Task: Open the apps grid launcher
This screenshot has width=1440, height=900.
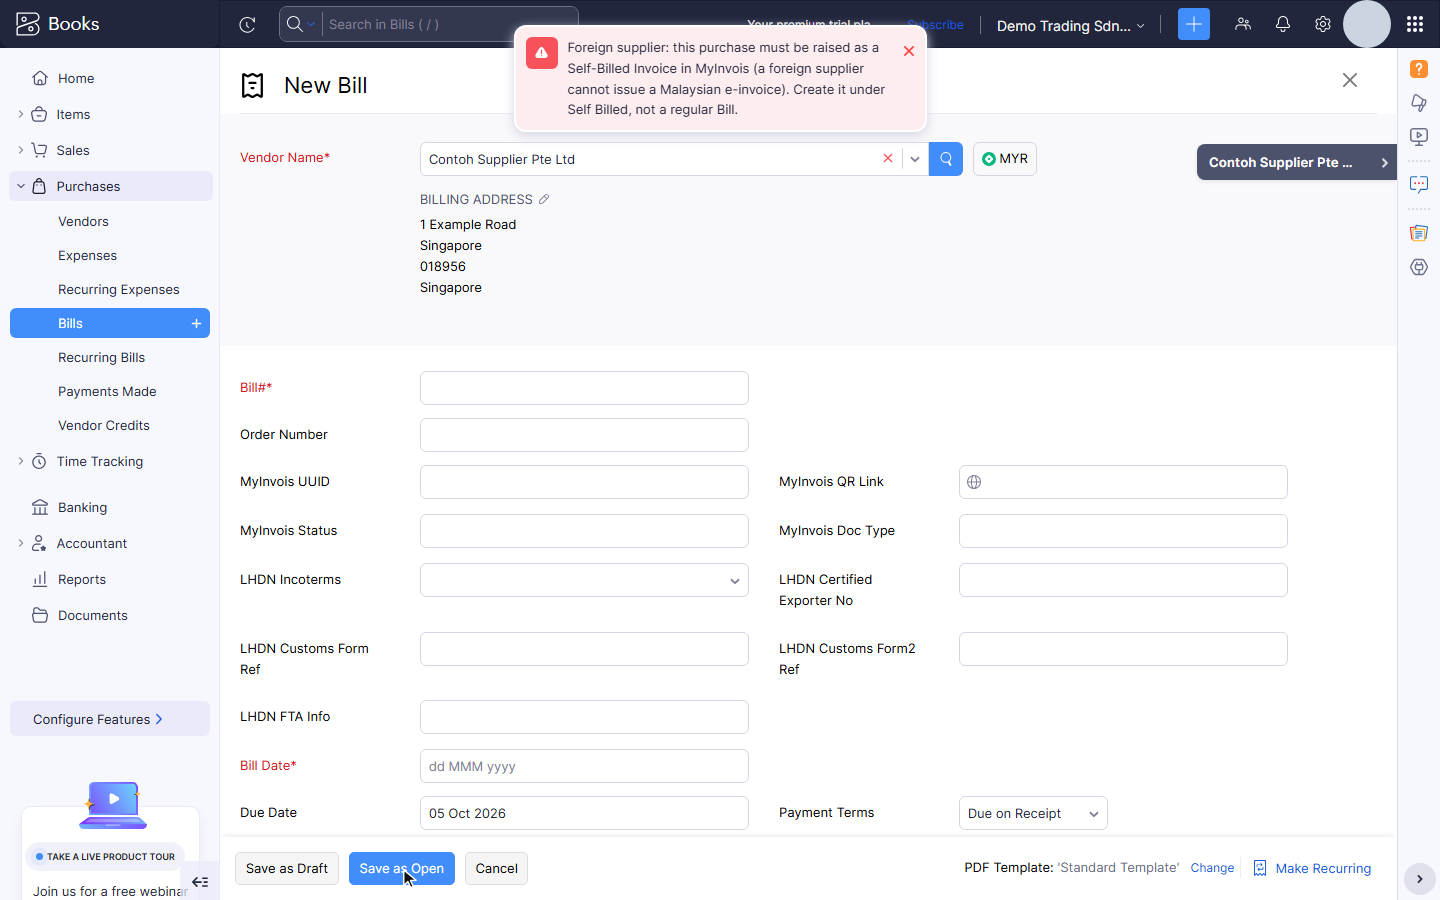Action: click(1414, 24)
